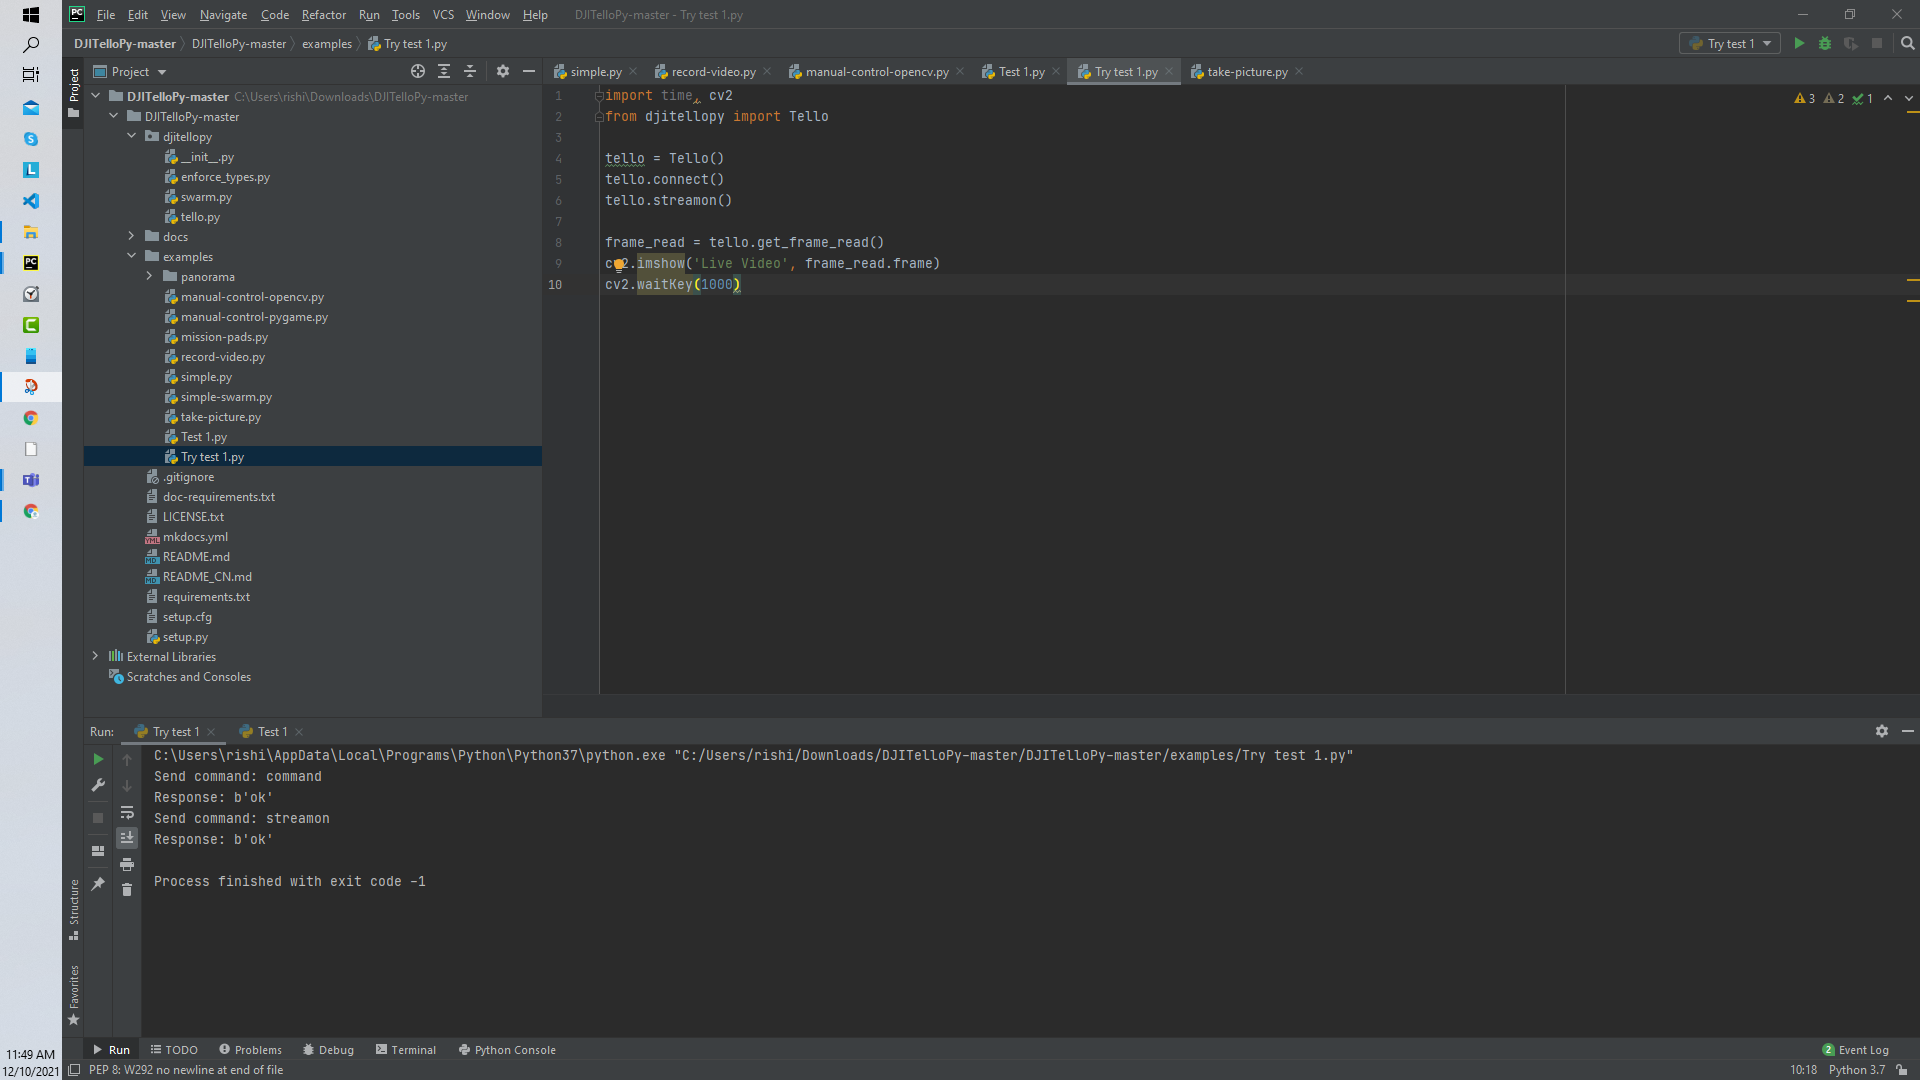The height and width of the screenshot is (1080, 1920).
Task: Start debugging with the bug icon
Action: 1826,43
